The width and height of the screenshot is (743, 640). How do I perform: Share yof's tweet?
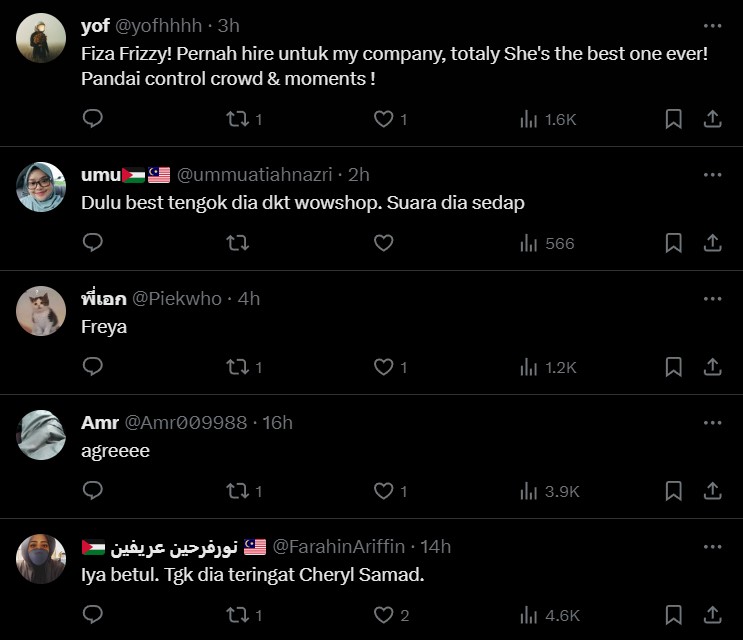(x=713, y=119)
